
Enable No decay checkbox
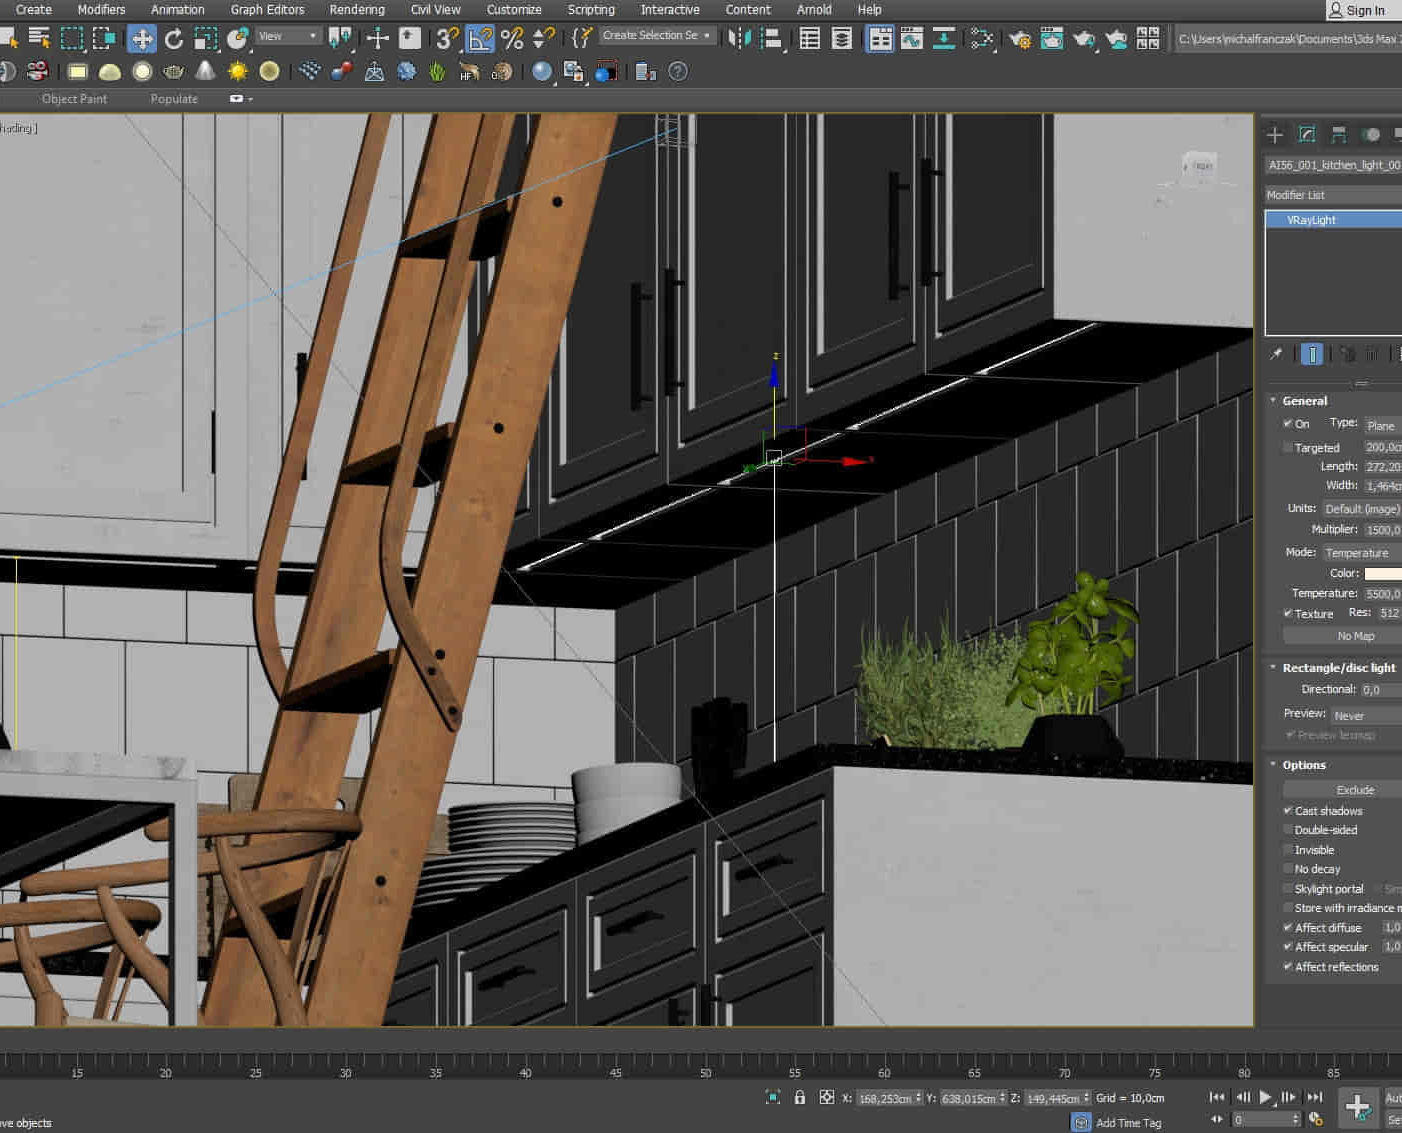[x=1288, y=868]
